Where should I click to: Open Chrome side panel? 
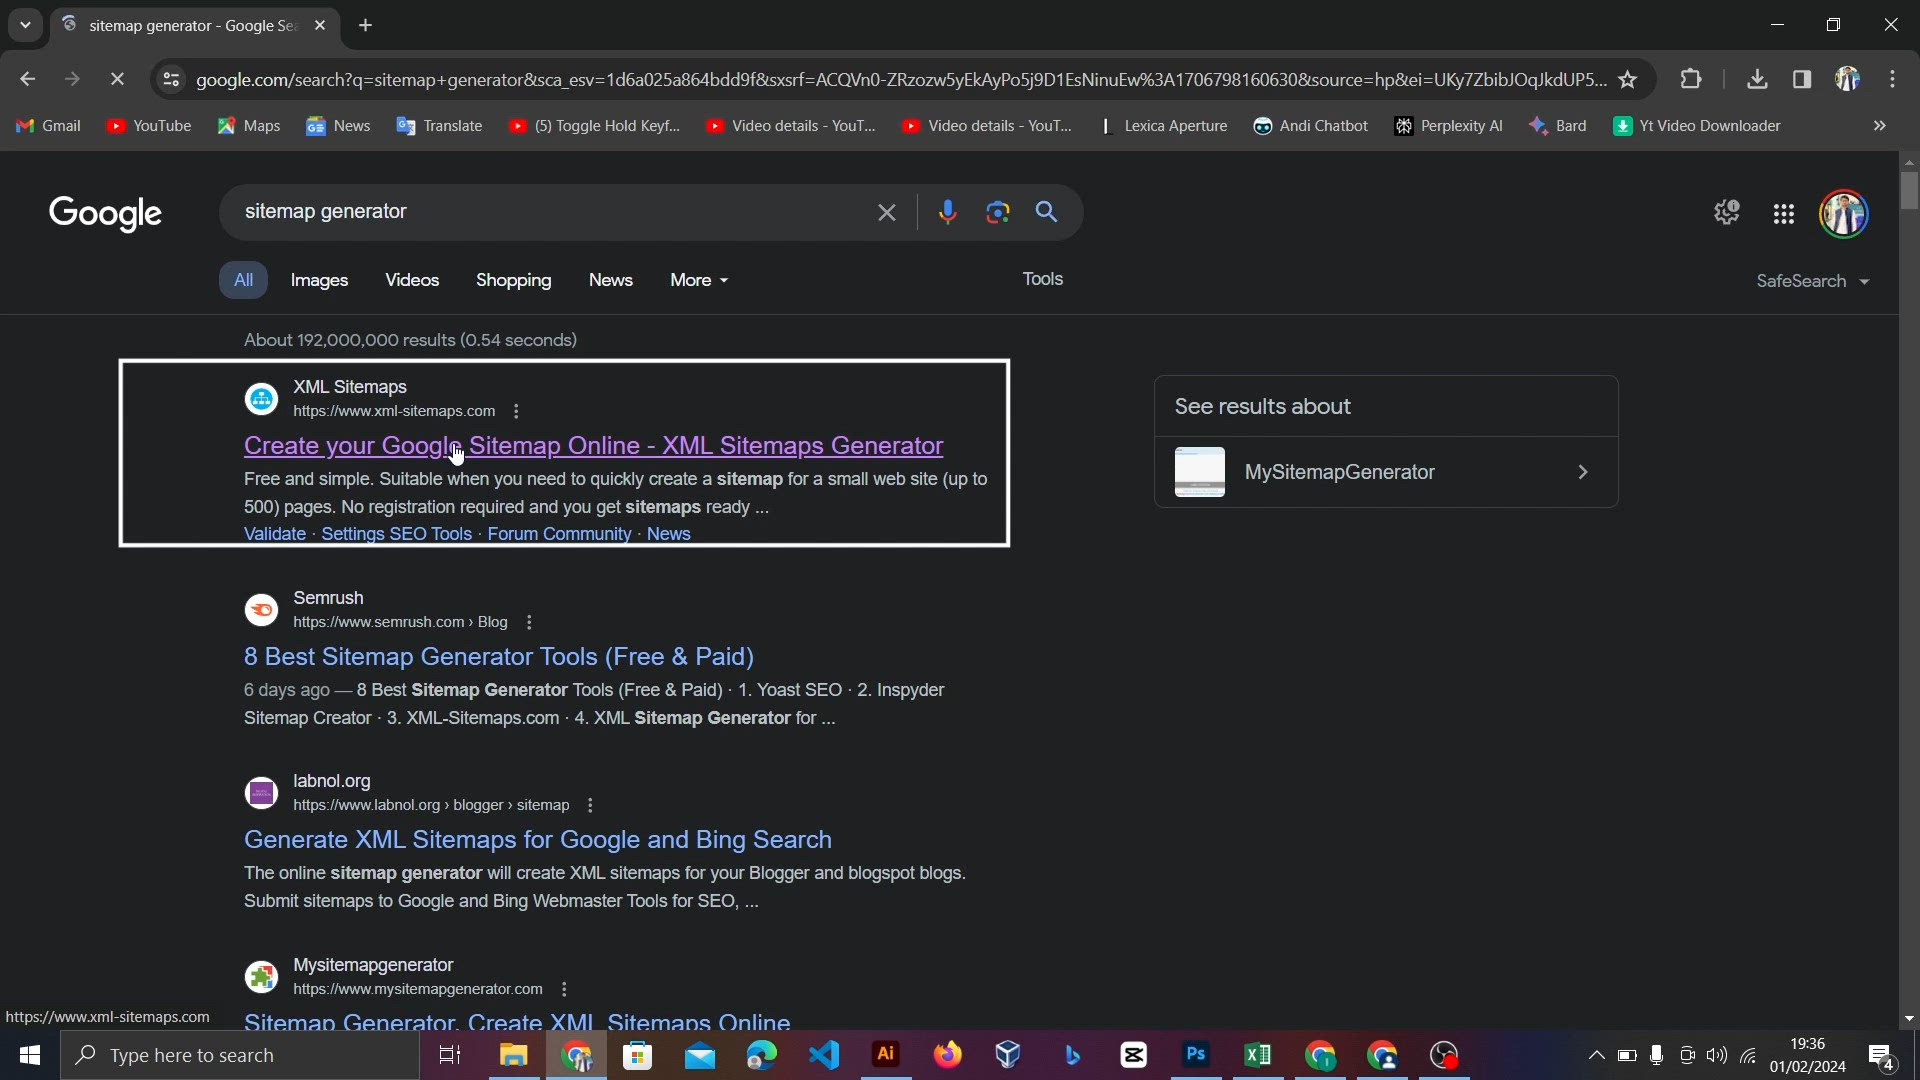coord(1802,79)
